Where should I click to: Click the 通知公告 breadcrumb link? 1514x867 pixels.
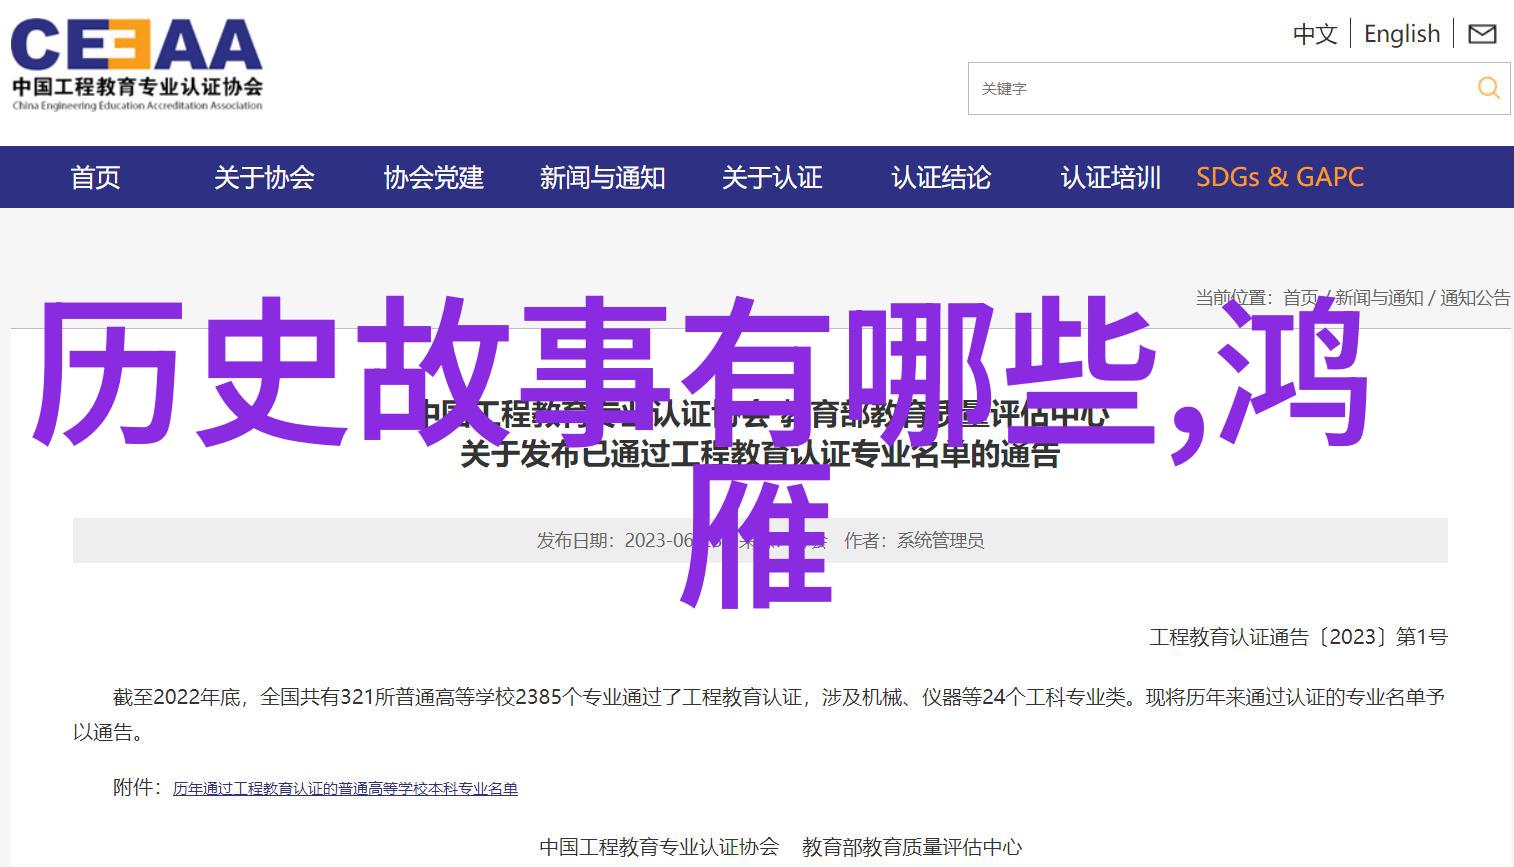coord(1474,298)
